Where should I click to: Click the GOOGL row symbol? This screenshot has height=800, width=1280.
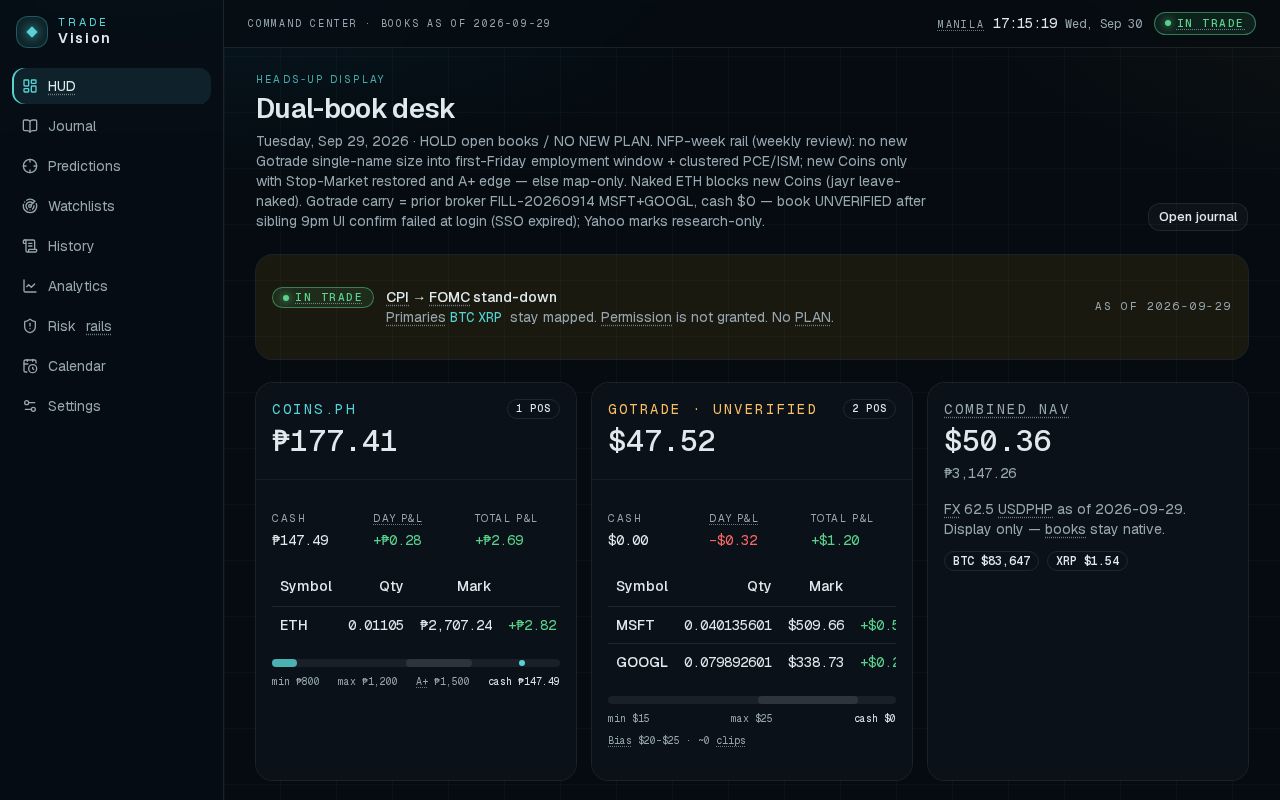[x=642, y=662]
